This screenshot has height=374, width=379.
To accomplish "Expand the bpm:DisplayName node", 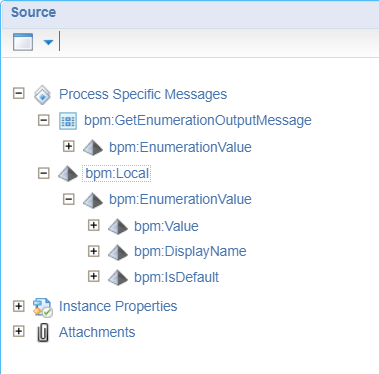I will [x=94, y=251].
